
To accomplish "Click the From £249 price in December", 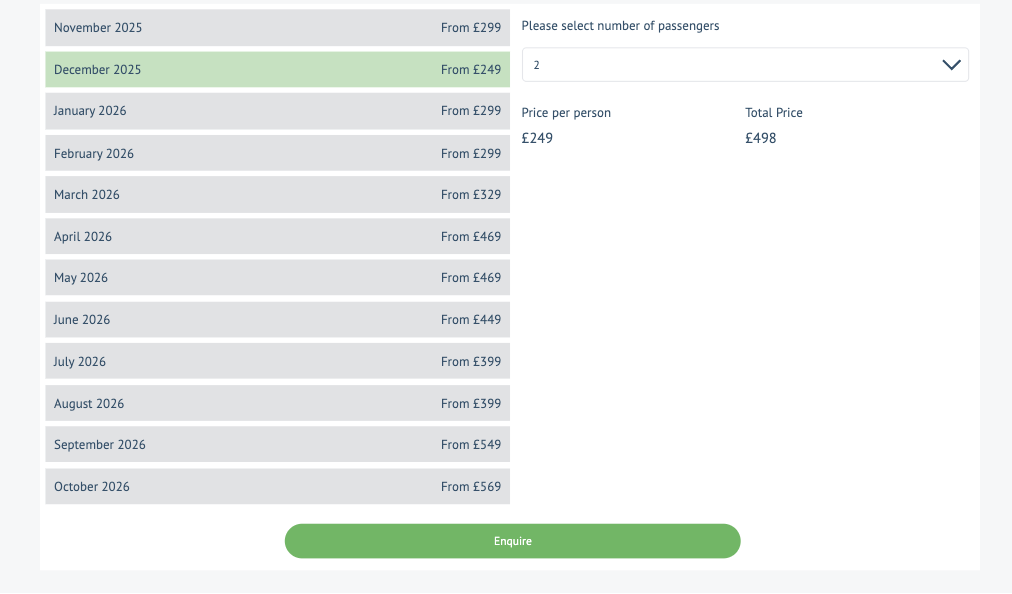I will coord(471,70).
